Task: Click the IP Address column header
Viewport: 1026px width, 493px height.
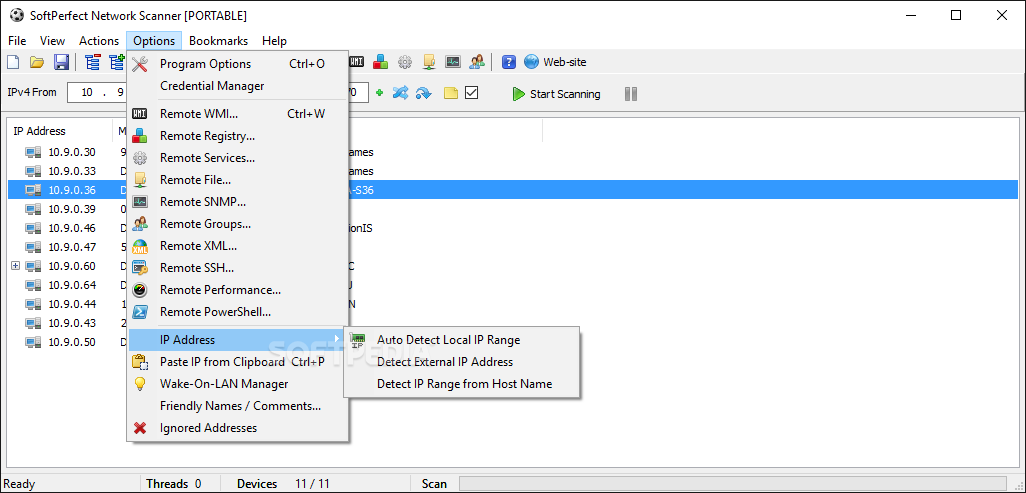Action: click(x=60, y=131)
